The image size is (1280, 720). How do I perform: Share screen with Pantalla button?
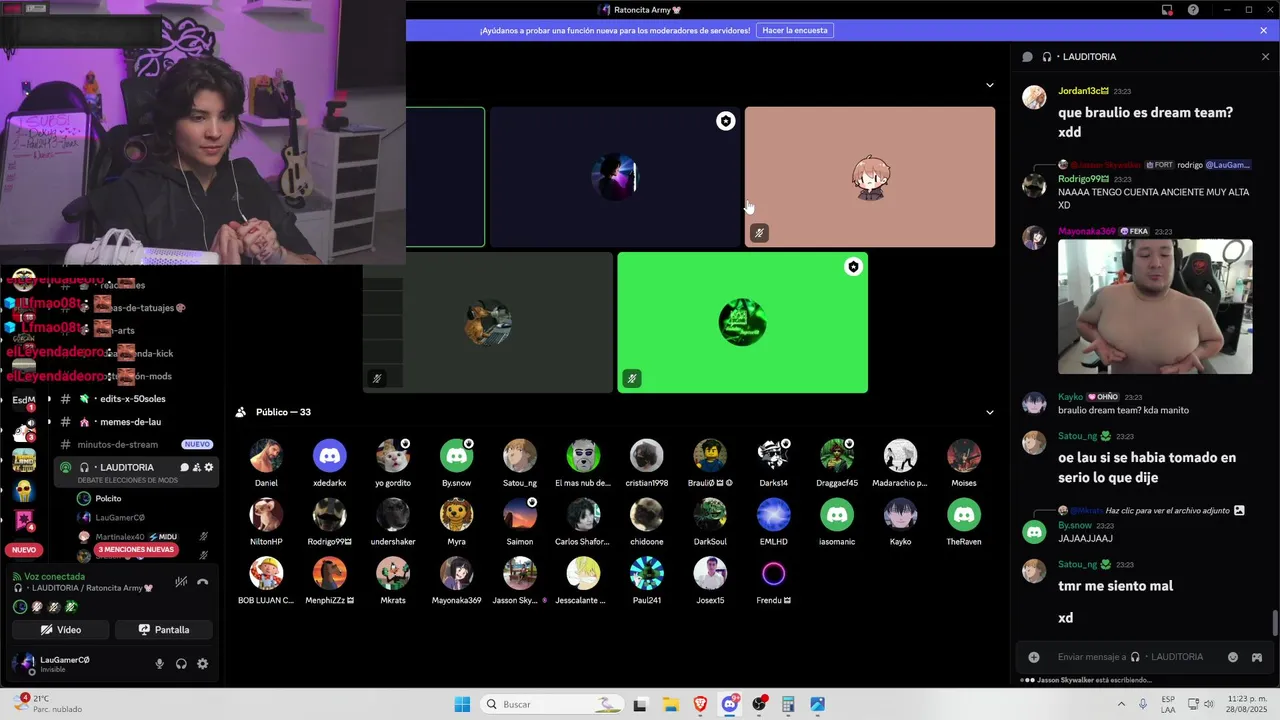[x=163, y=630]
